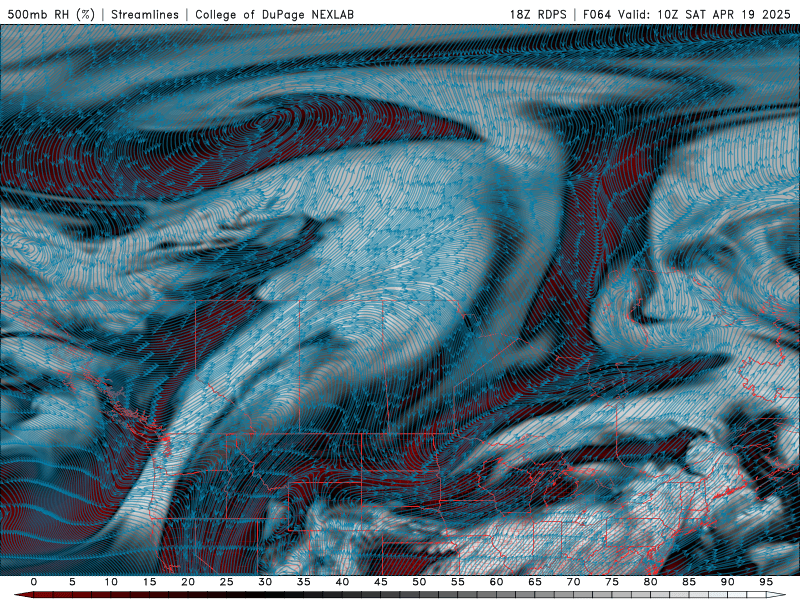Click the '35' colorbar tick label
This screenshot has width=800, height=600.
click(304, 582)
